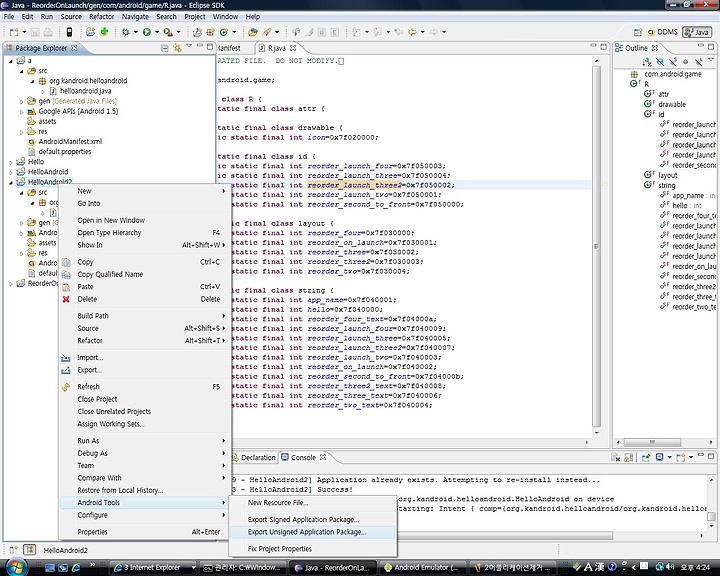Click the Last Edit Location yellow arrow
720x576 pixels.
pyautogui.click(x=412, y=32)
